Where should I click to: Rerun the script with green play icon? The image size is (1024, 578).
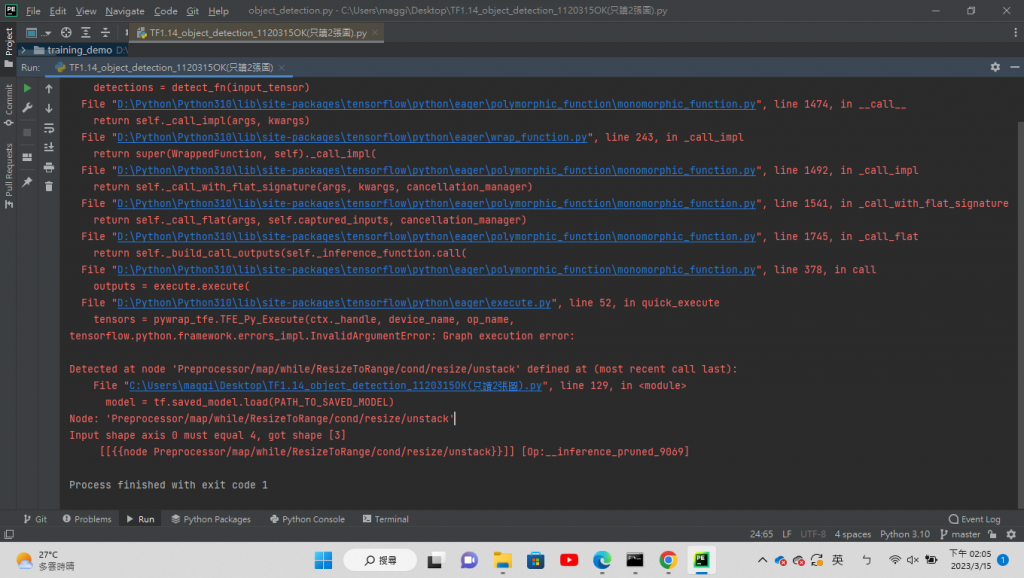(27, 88)
